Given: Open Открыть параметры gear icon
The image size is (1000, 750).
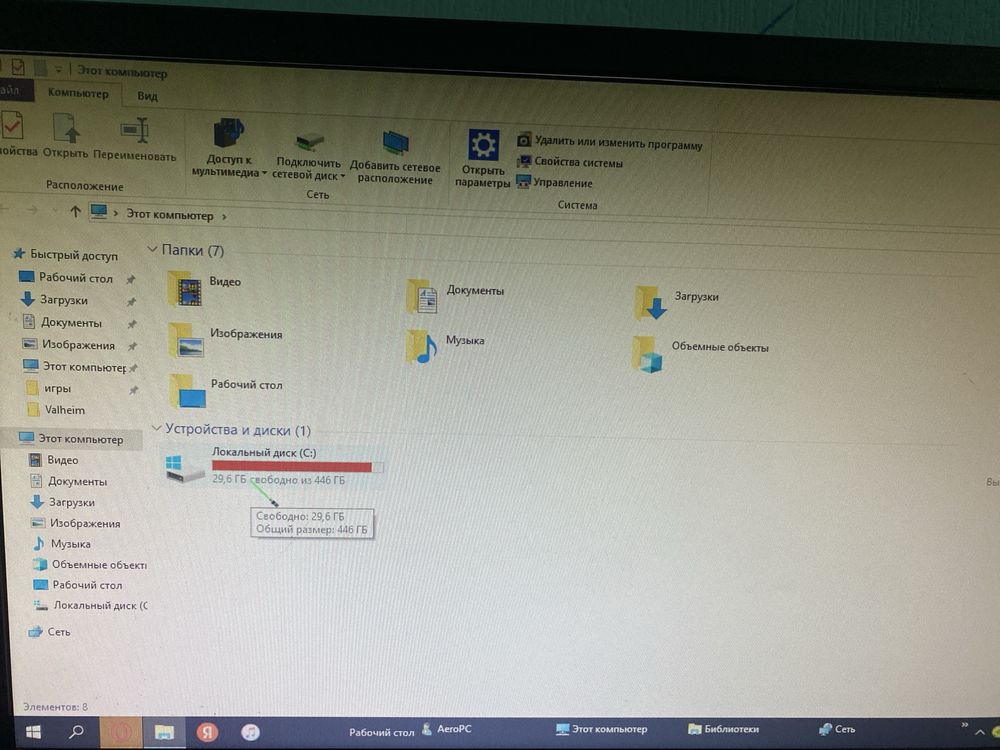Looking at the screenshot, I should click(x=483, y=145).
